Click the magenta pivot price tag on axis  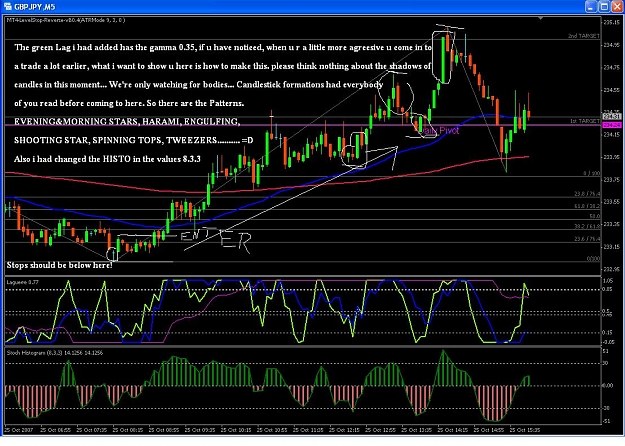[611, 125]
